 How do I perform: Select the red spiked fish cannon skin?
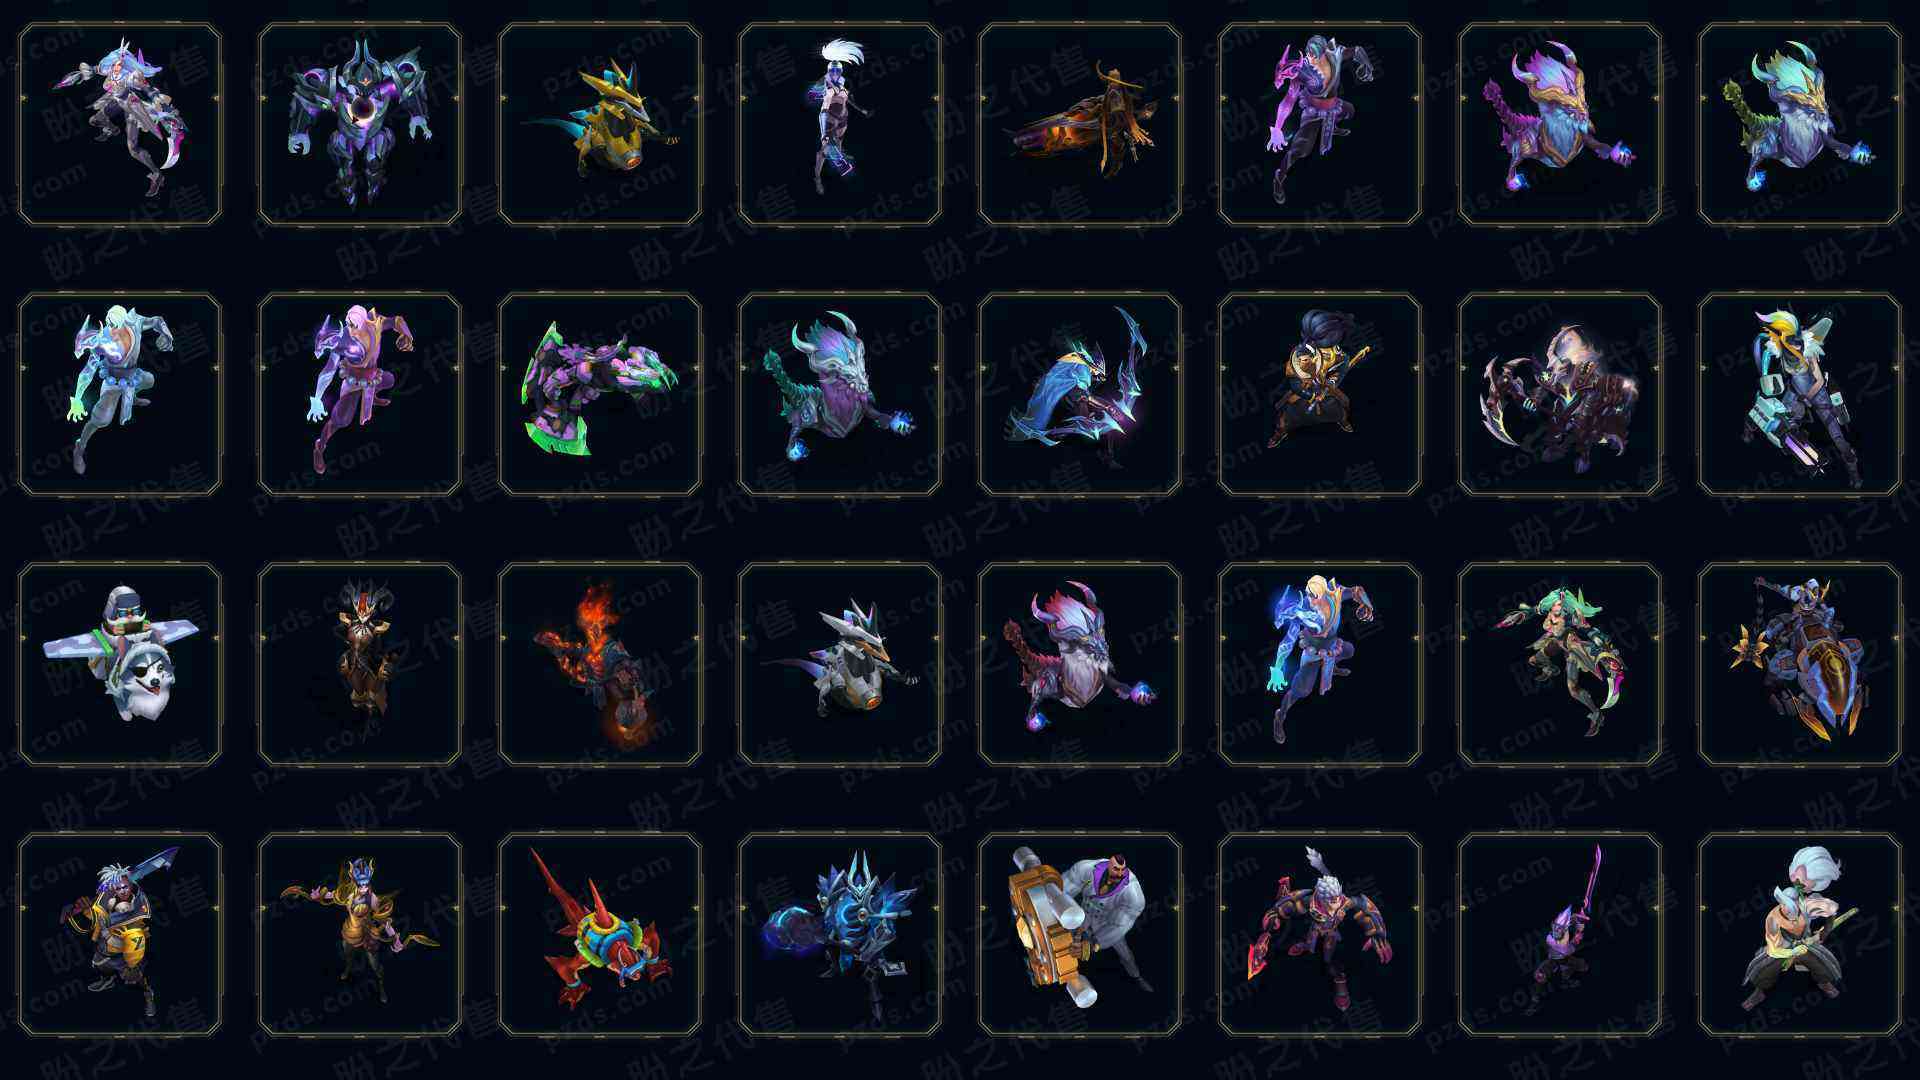point(600,934)
